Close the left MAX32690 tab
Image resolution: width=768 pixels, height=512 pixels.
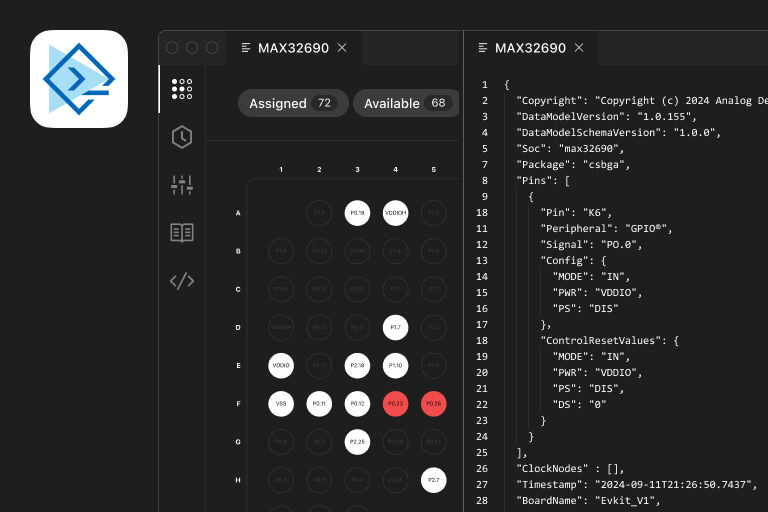click(x=342, y=48)
